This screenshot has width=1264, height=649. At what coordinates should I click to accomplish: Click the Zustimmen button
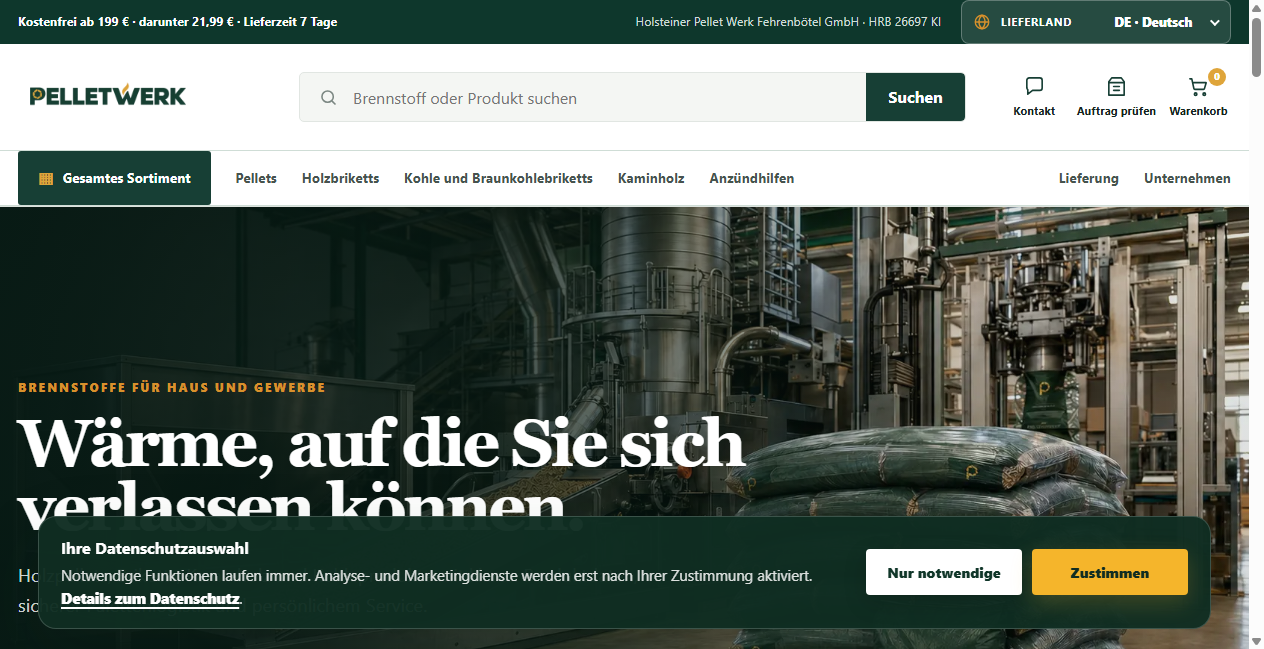1110,572
